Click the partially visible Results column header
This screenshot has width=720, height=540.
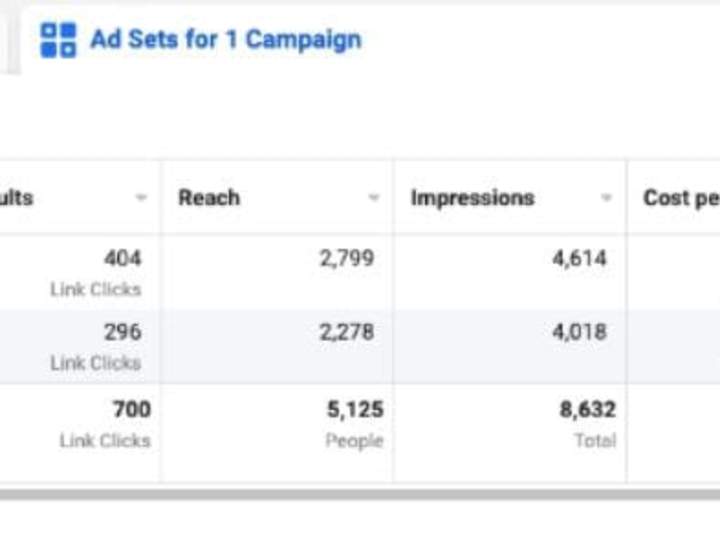click(x=17, y=198)
